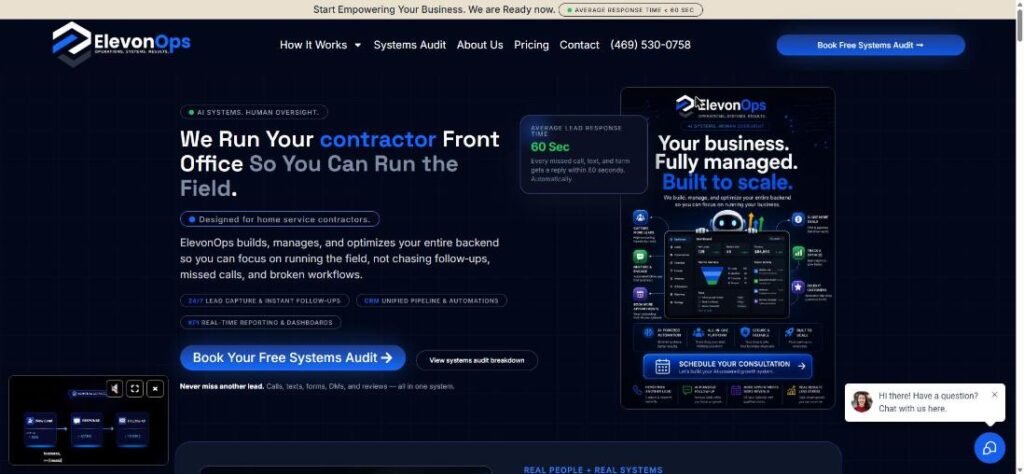Click Book Free Systems Audit header button

click(x=871, y=45)
